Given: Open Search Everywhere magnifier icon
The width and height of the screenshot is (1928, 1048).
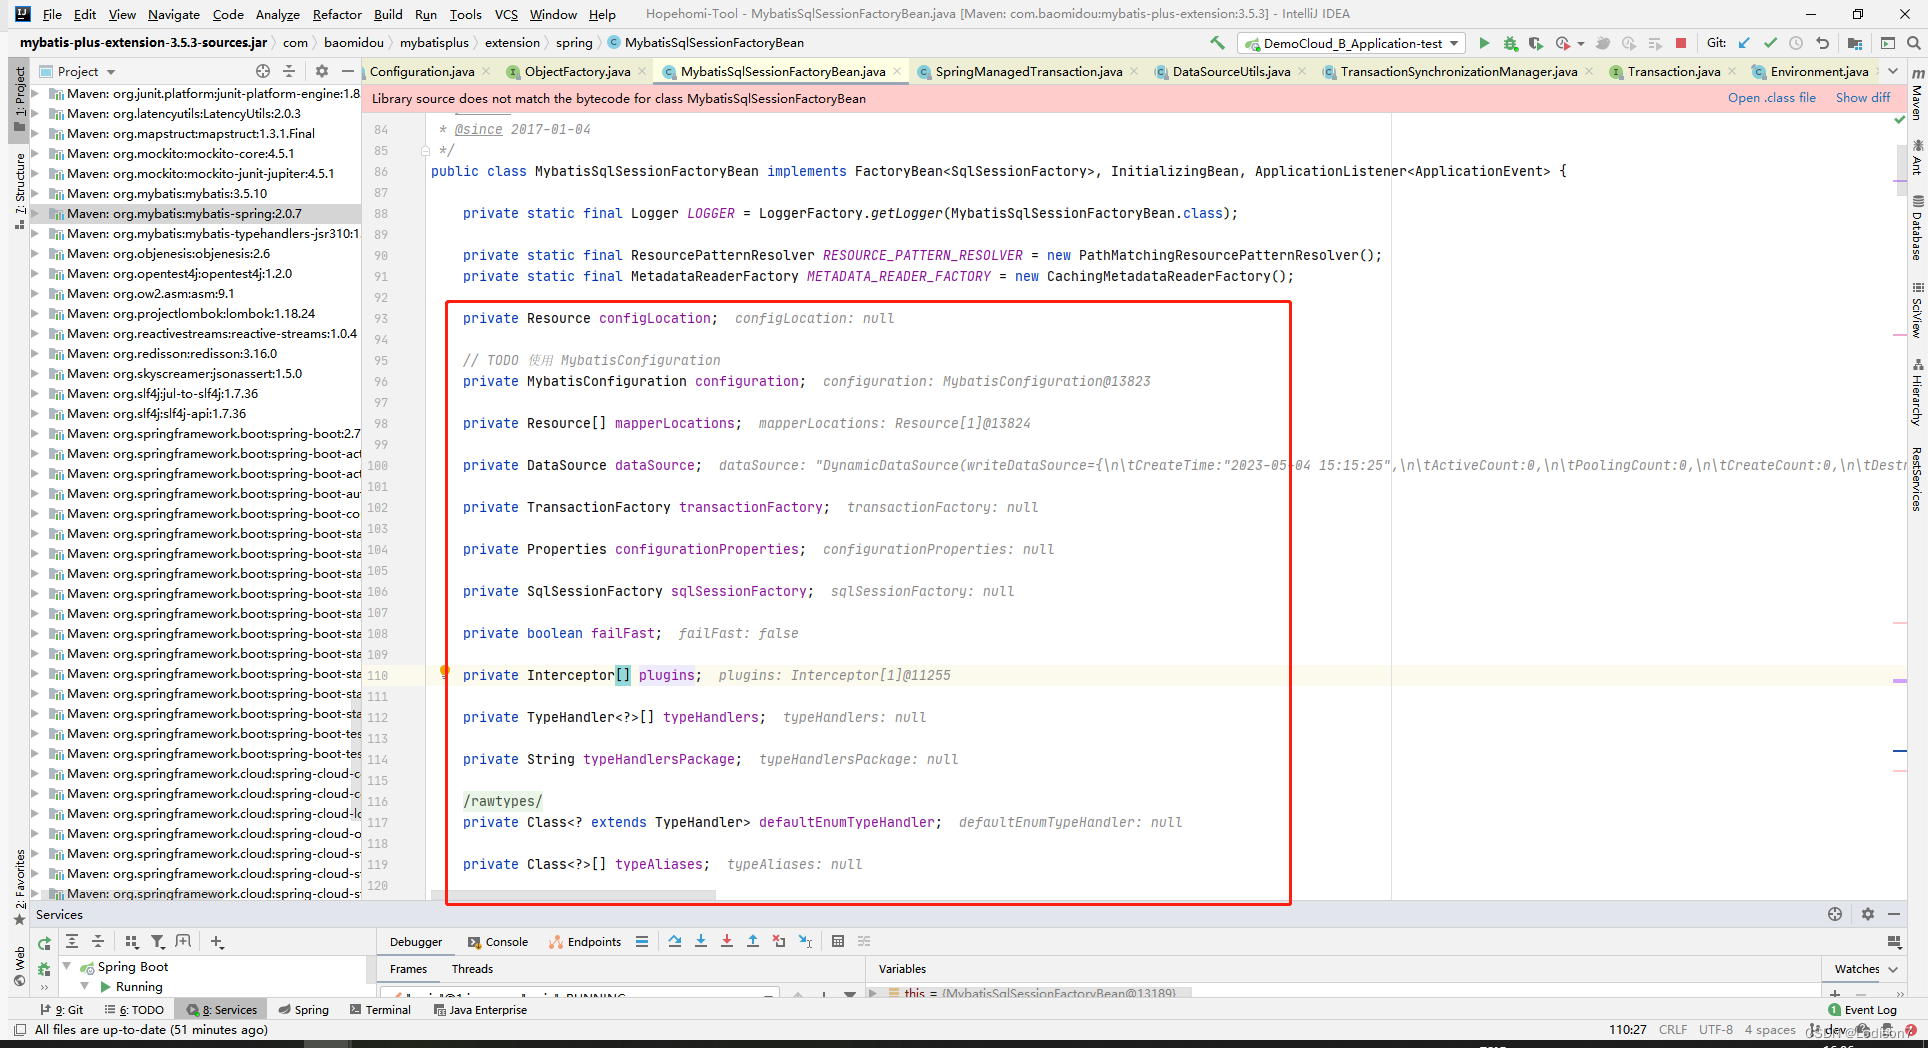Looking at the screenshot, I should (1913, 43).
